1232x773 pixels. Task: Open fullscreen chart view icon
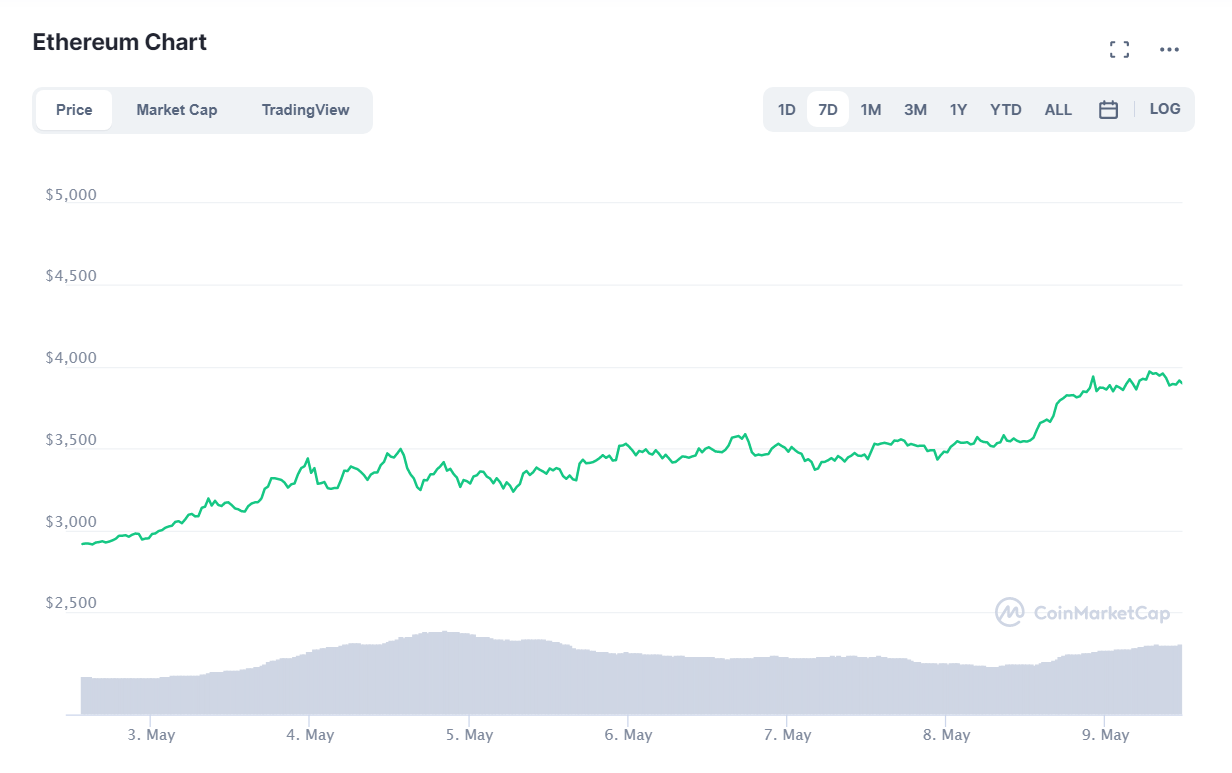pos(1120,50)
